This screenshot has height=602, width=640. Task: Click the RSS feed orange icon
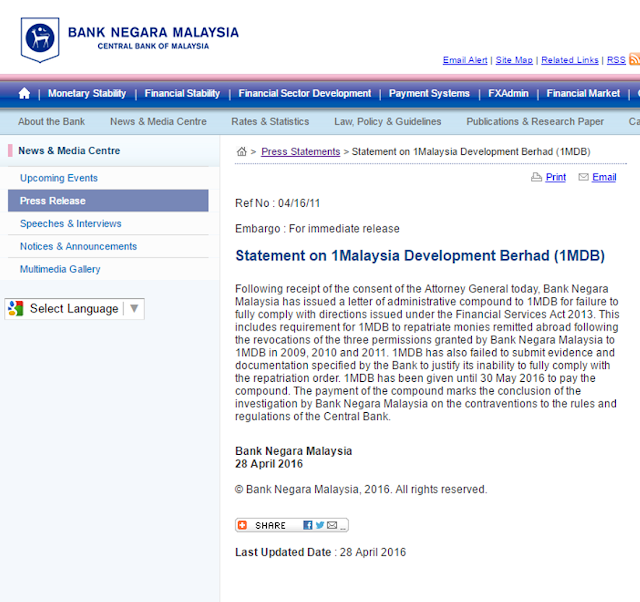click(634, 59)
